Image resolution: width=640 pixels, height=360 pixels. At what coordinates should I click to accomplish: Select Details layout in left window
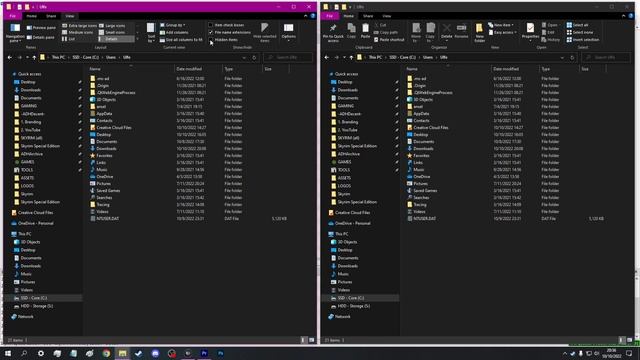[116, 39]
